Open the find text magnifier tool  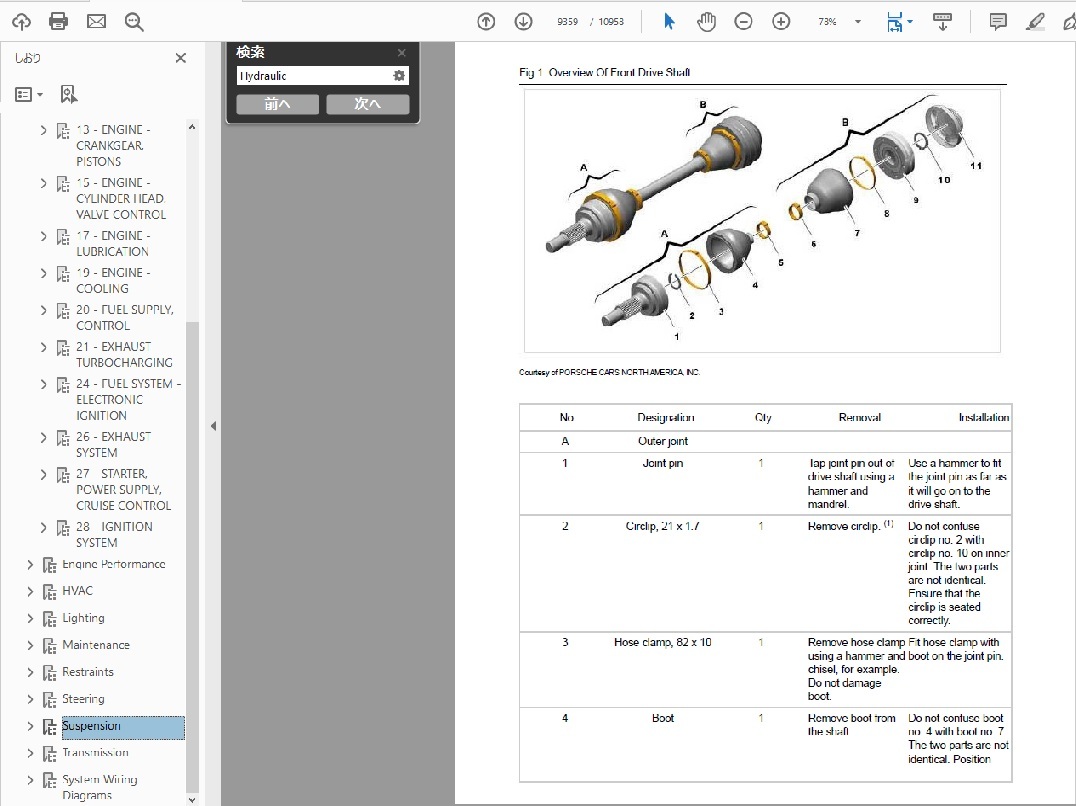click(x=134, y=21)
